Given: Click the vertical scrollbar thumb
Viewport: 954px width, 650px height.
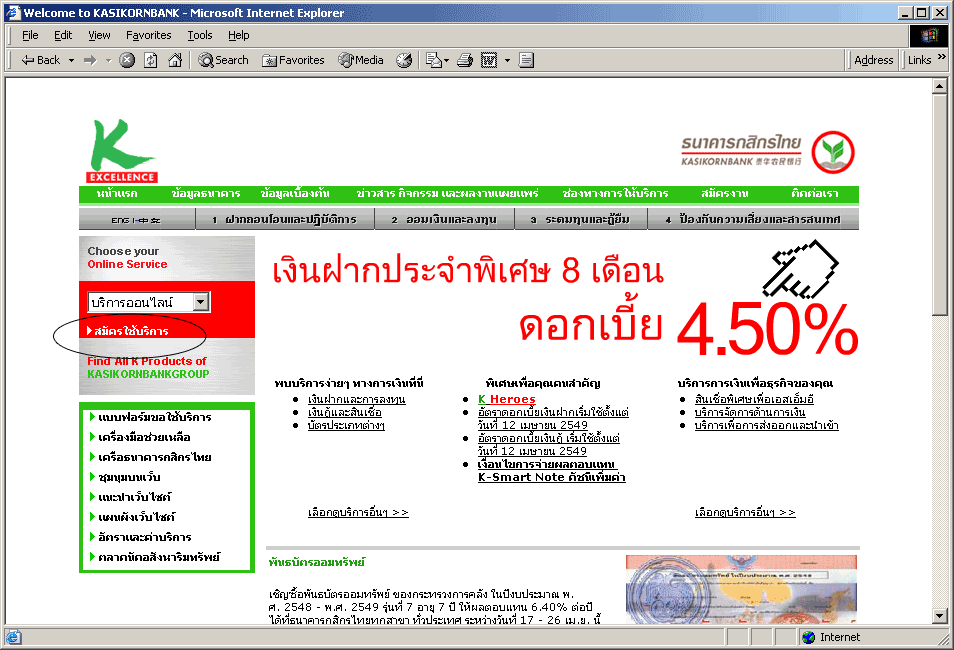Looking at the screenshot, I should 939,205.
